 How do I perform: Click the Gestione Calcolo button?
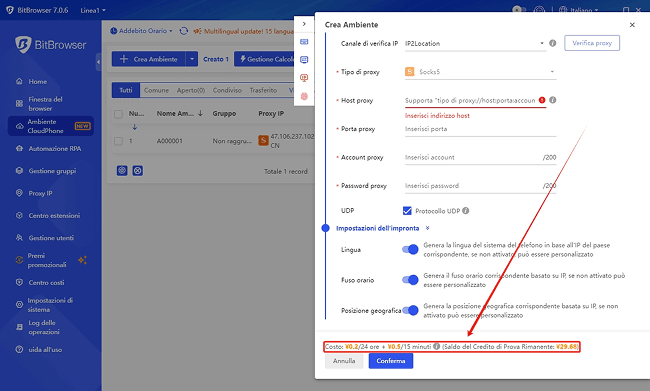click(265, 59)
